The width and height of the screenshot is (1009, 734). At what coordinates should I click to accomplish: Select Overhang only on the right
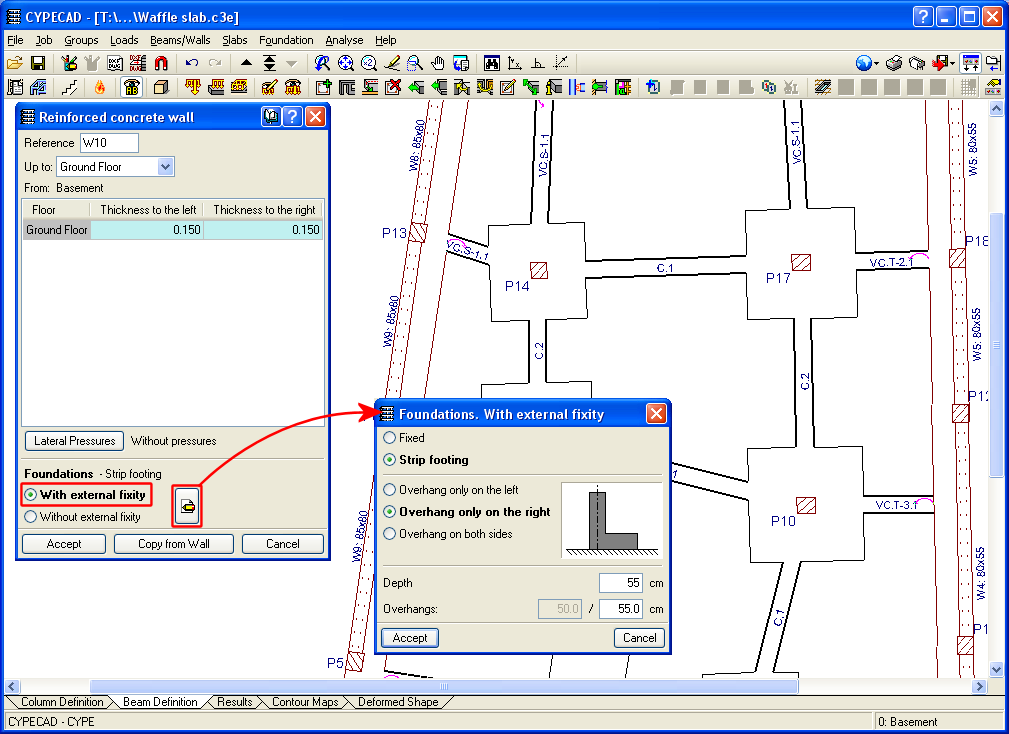coord(467,512)
